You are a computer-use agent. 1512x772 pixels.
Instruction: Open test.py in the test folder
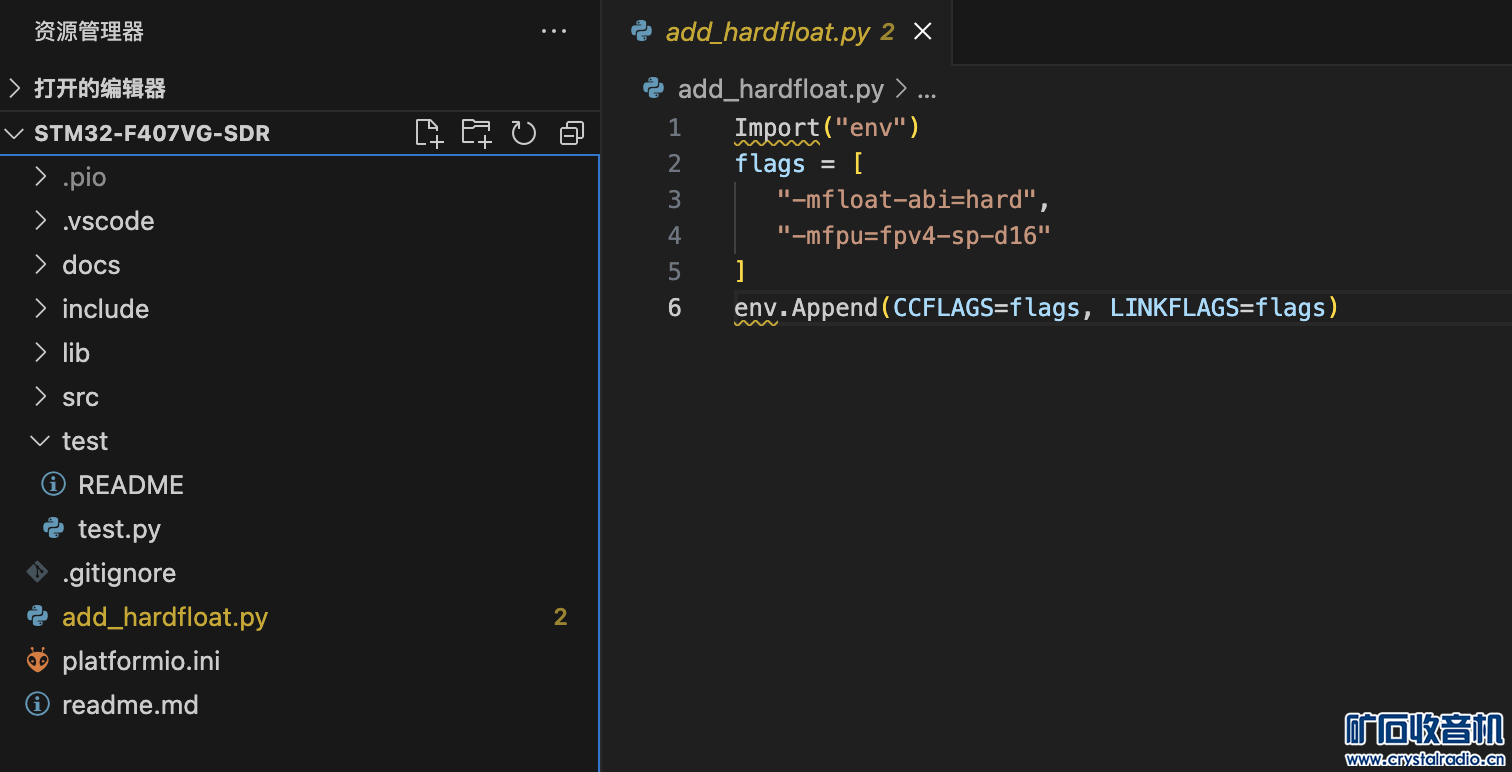click(119, 529)
